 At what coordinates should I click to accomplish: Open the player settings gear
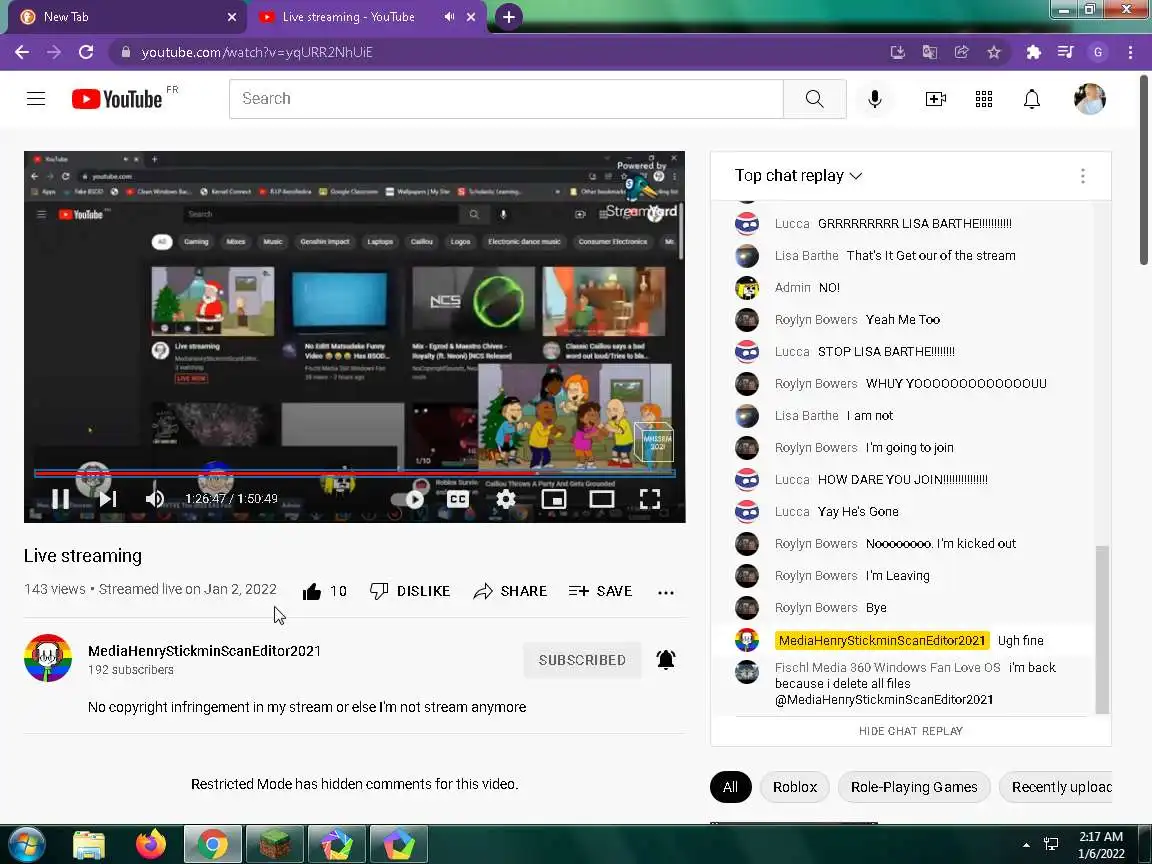pos(505,499)
